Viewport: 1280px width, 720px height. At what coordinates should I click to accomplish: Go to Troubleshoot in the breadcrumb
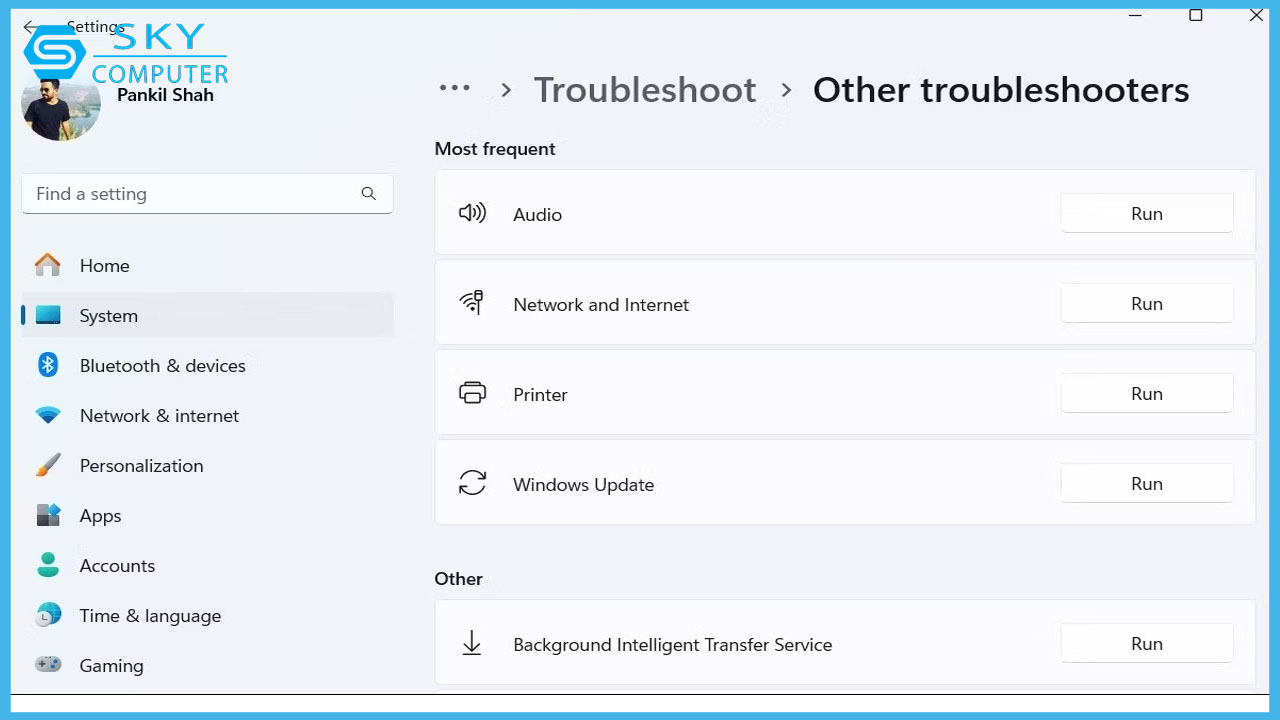[x=645, y=90]
